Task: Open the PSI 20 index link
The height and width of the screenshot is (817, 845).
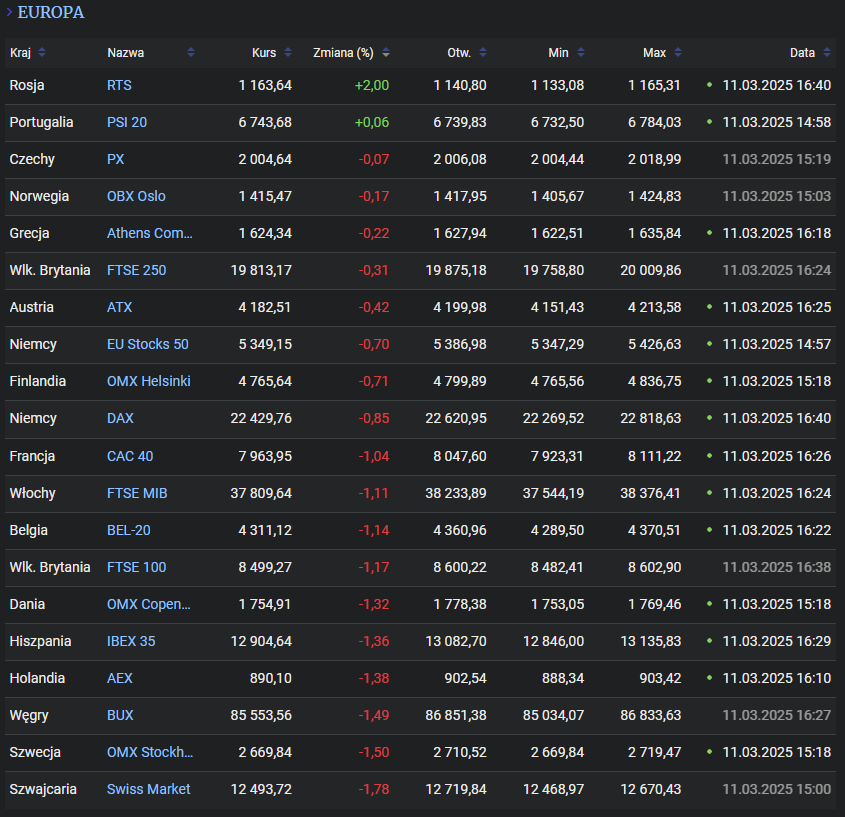Action: tap(127, 123)
